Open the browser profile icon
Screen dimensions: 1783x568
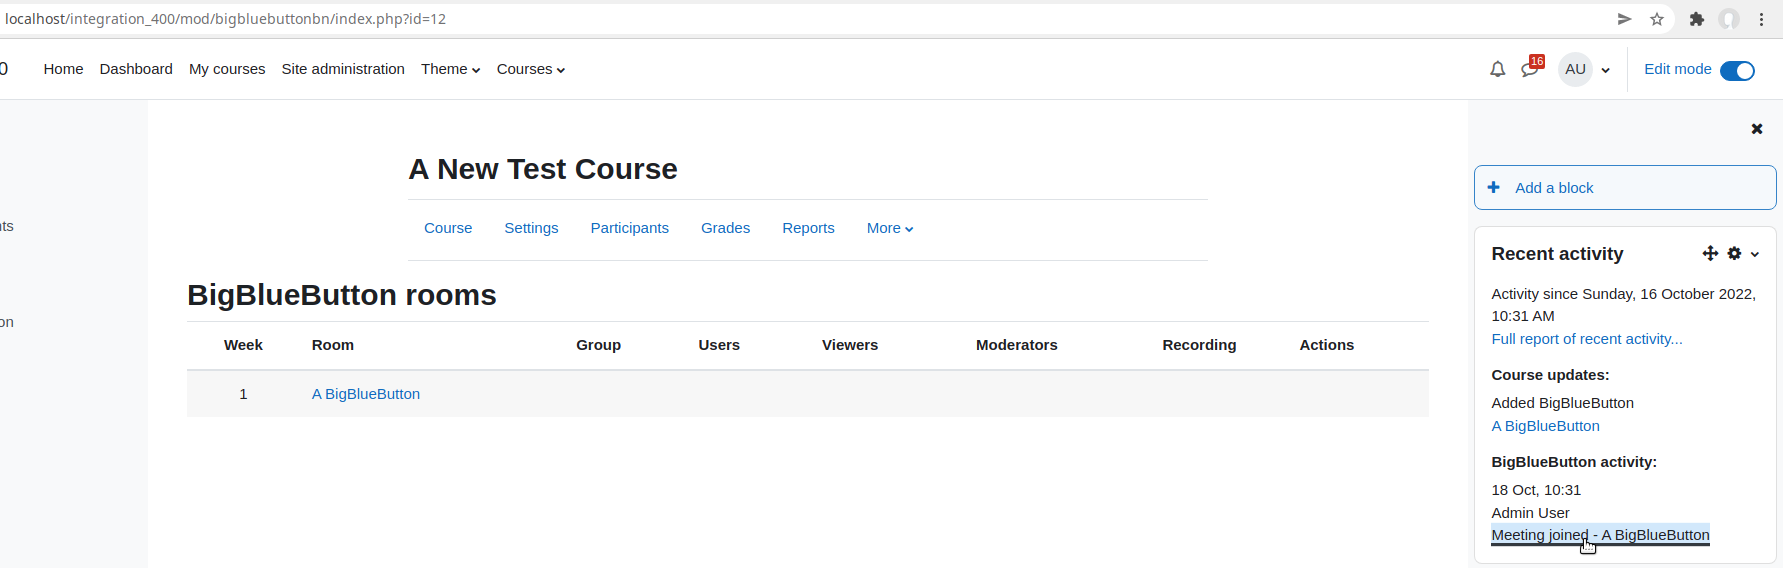pyautogui.click(x=1729, y=19)
